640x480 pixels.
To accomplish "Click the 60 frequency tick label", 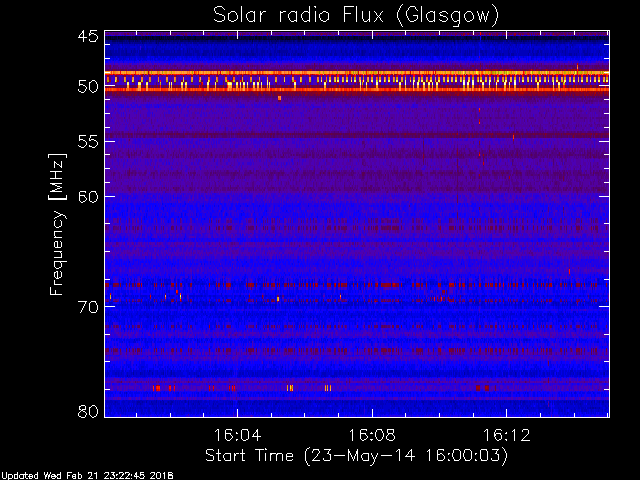I will 88,197.
